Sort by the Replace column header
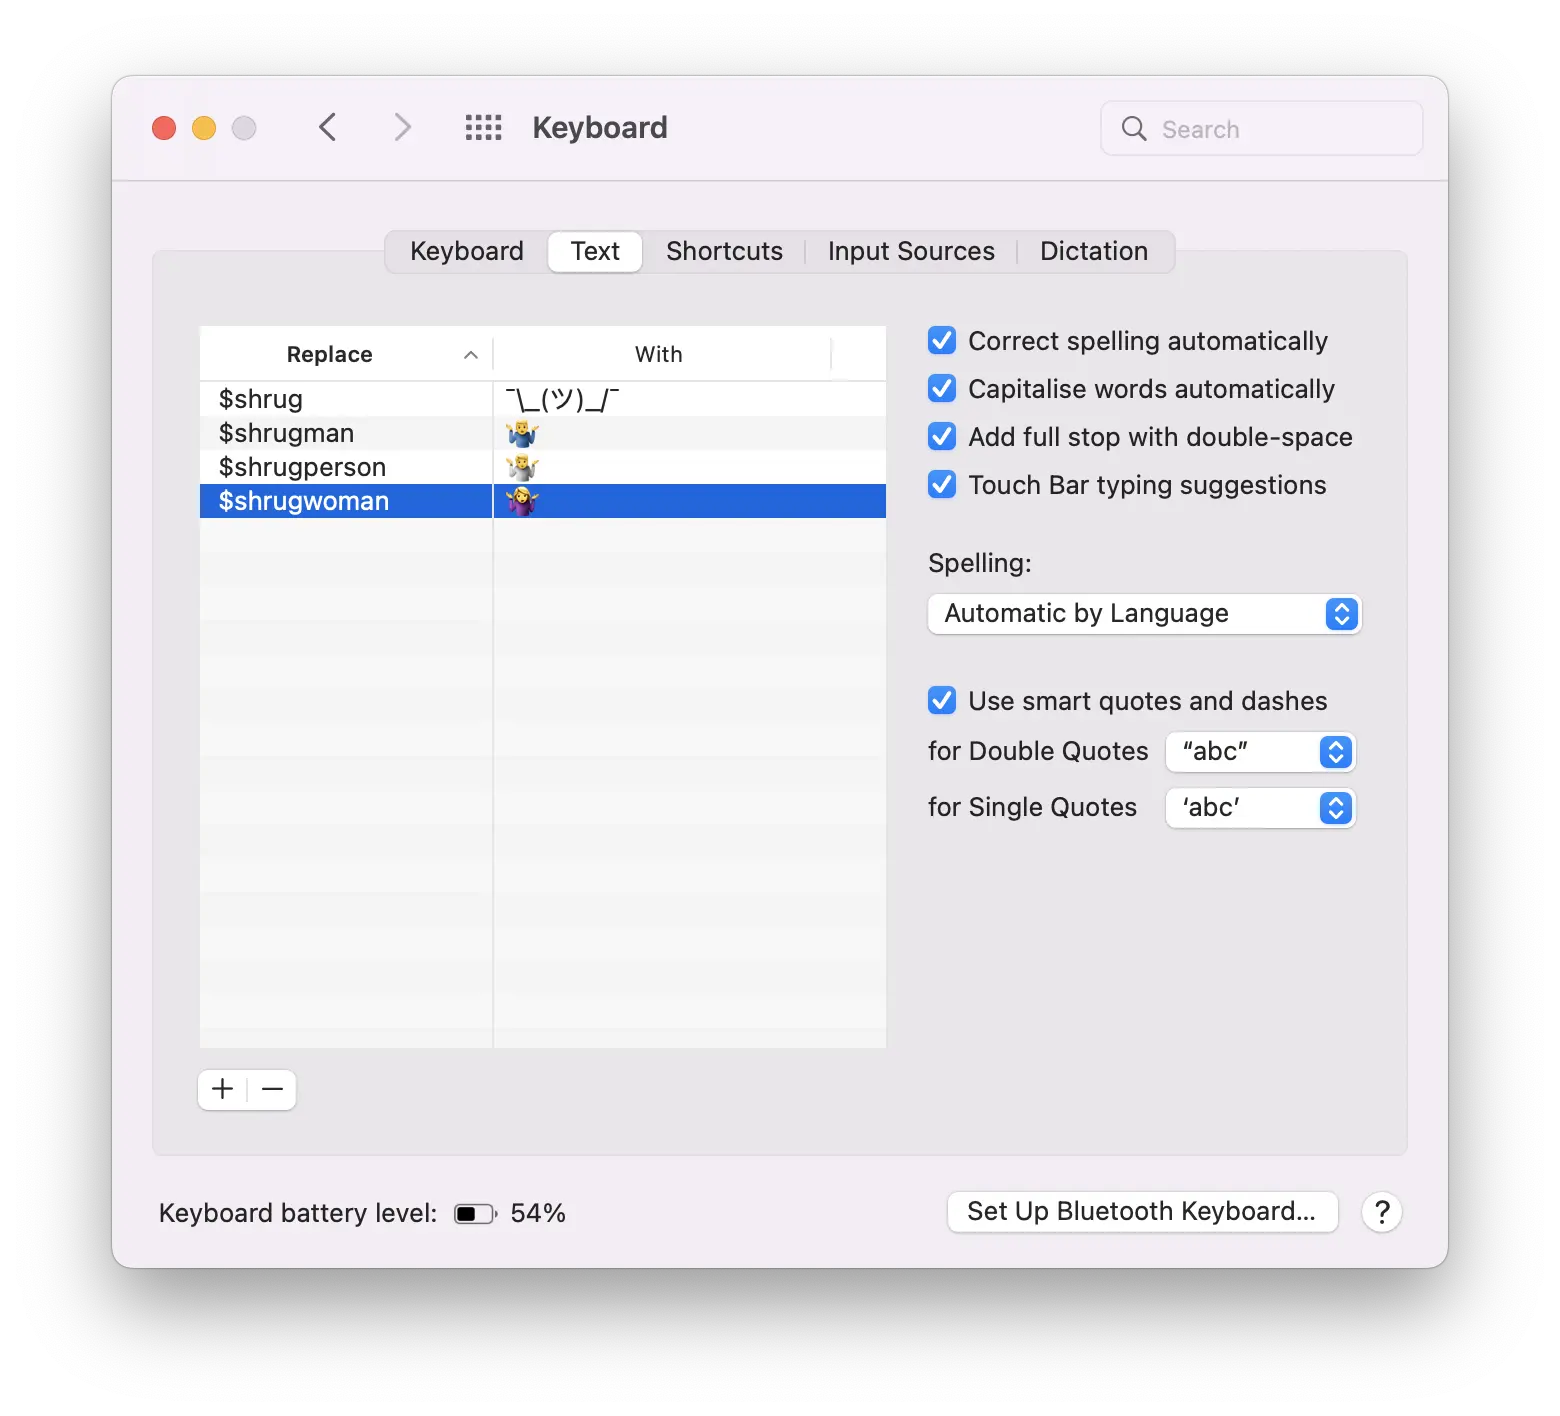1560x1416 pixels. [x=329, y=353]
